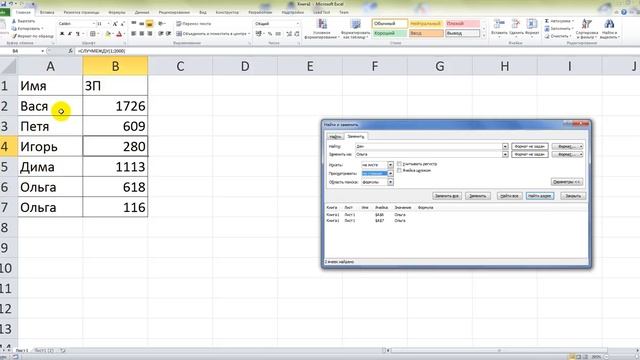
Task: Click the red font color icon
Action: [119, 34]
